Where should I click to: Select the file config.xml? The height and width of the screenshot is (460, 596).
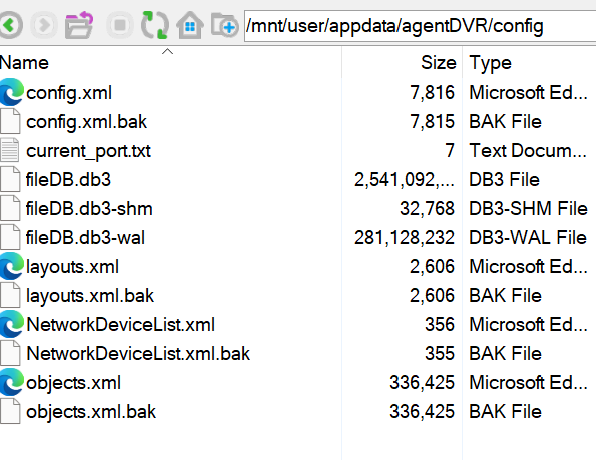pyautogui.click(x=69, y=93)
